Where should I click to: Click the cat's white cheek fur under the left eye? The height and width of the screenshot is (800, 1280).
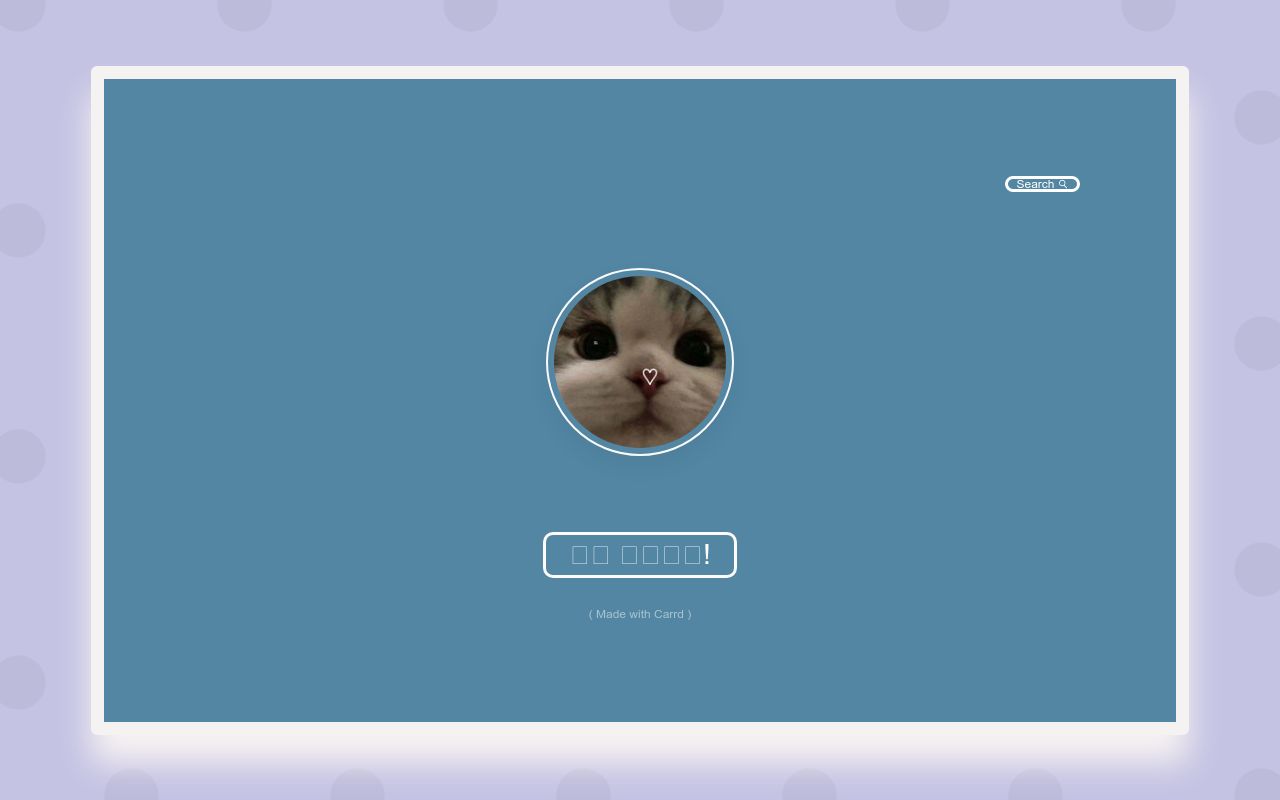pyautogui.click(x=592, y=390)
